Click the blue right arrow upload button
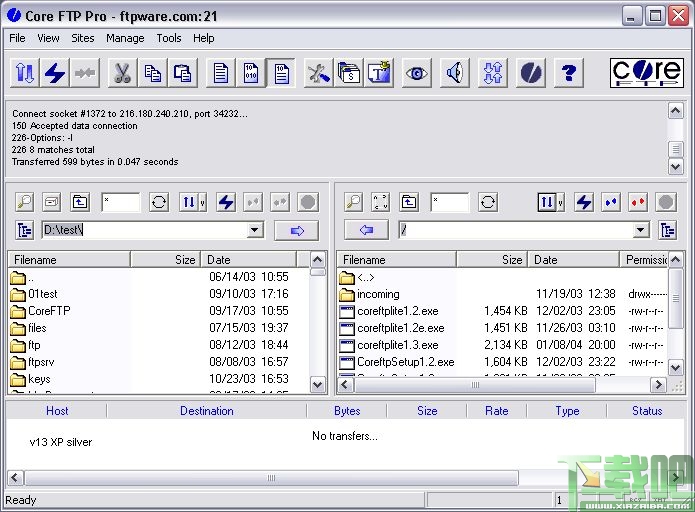 pos(296,231)
